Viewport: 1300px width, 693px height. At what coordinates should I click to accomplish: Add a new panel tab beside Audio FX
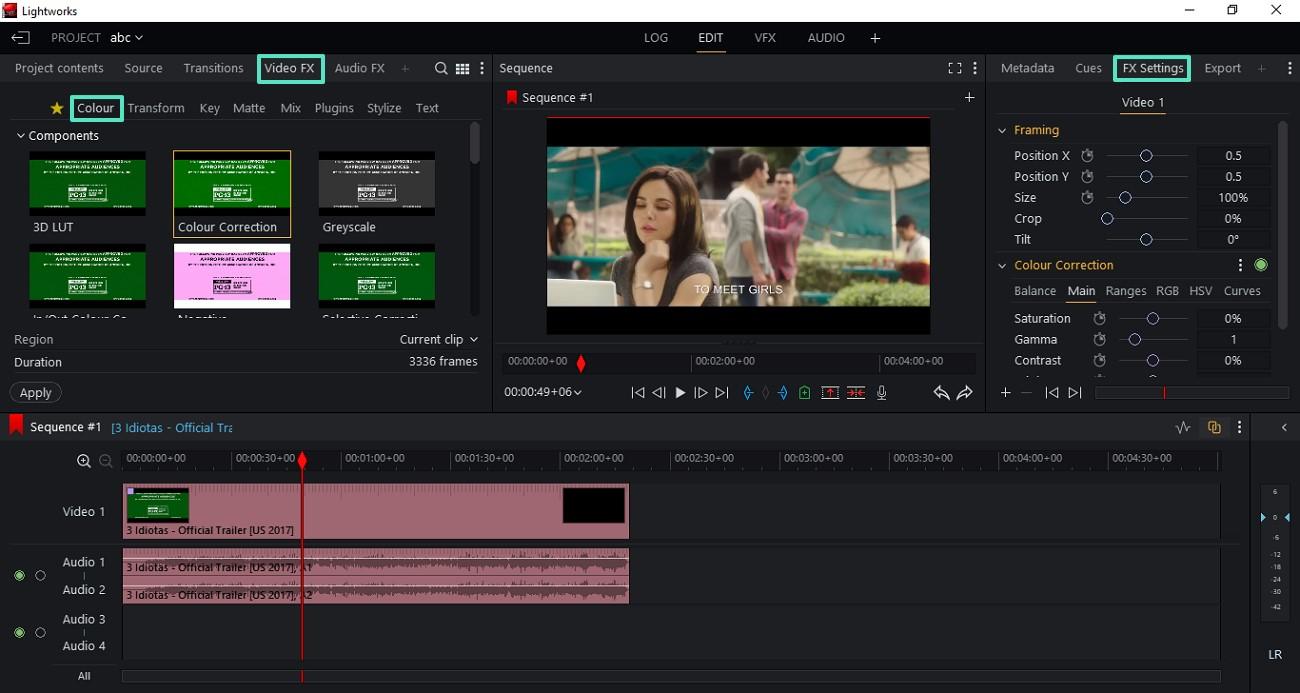(405, 68)
